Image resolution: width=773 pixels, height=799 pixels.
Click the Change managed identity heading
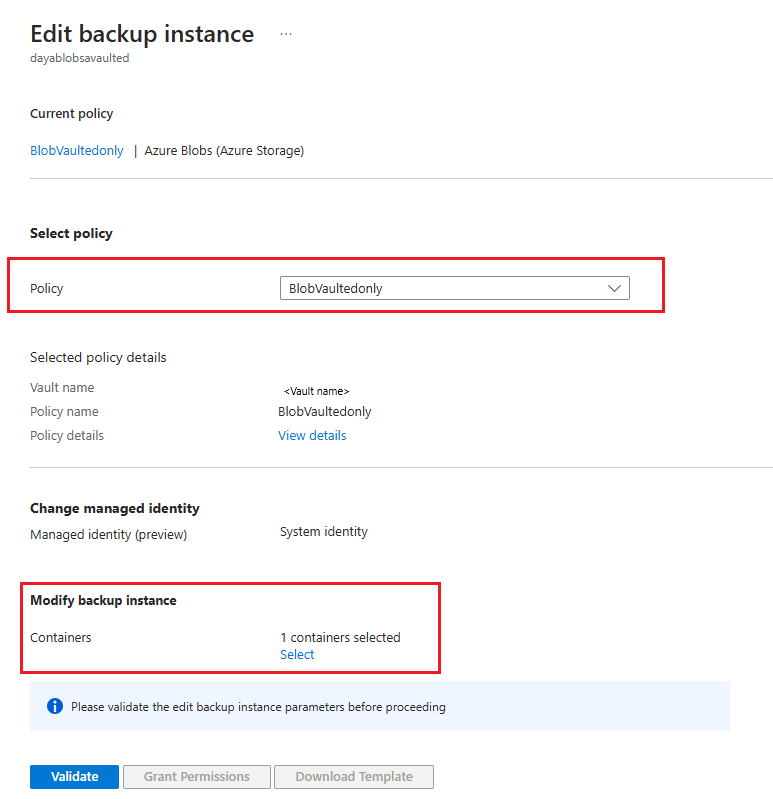coord(115,508)
